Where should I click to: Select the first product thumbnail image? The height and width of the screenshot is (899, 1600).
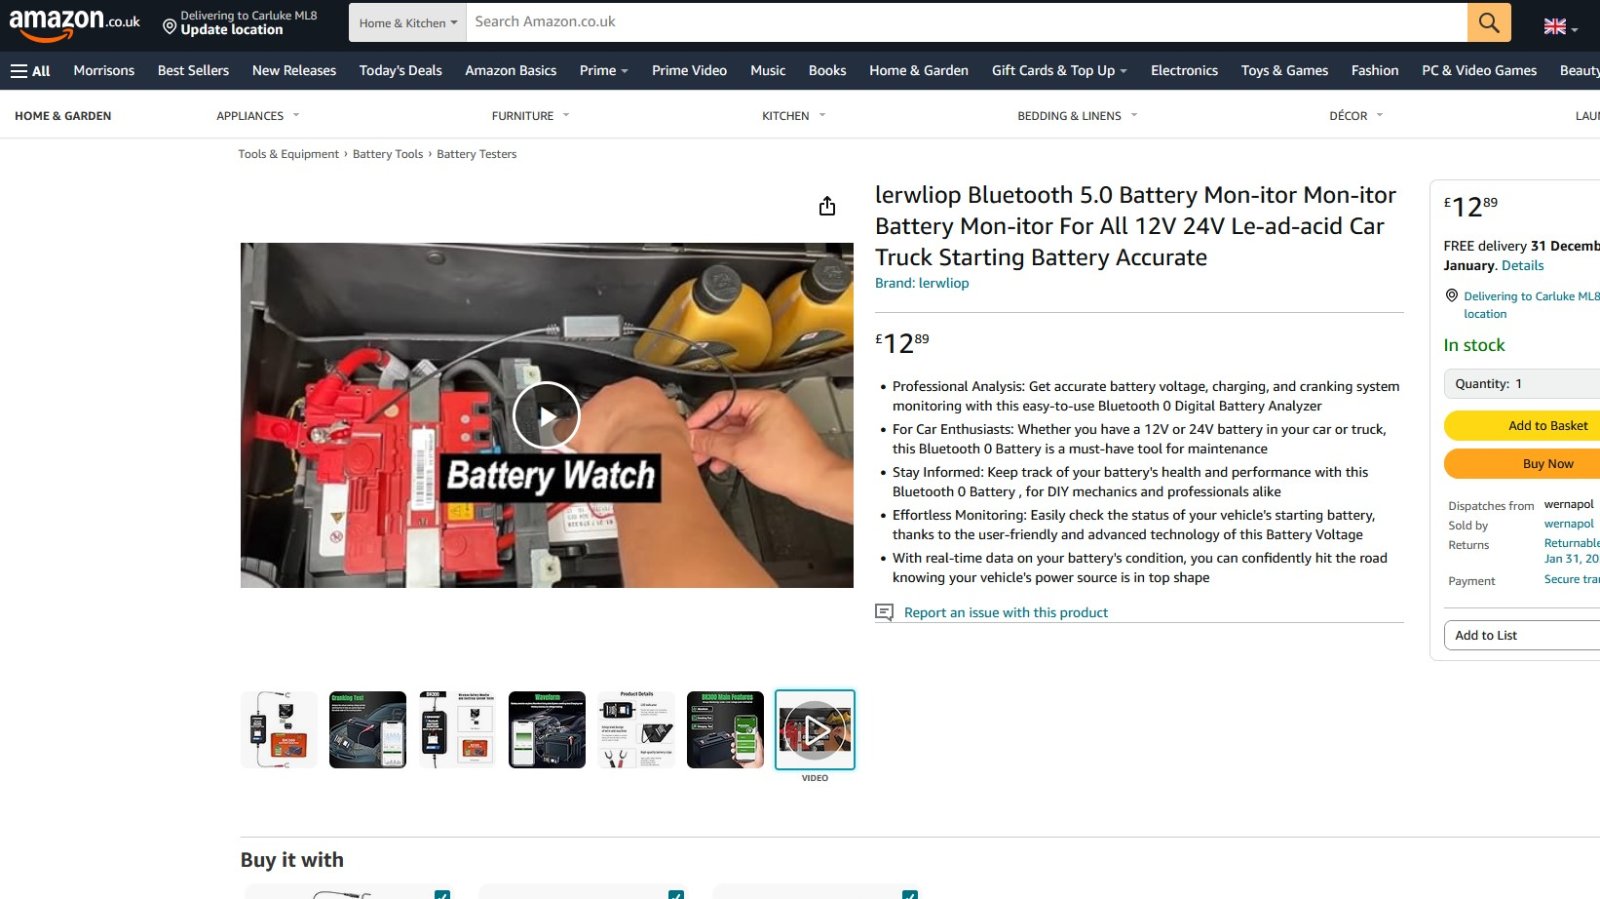279,729
